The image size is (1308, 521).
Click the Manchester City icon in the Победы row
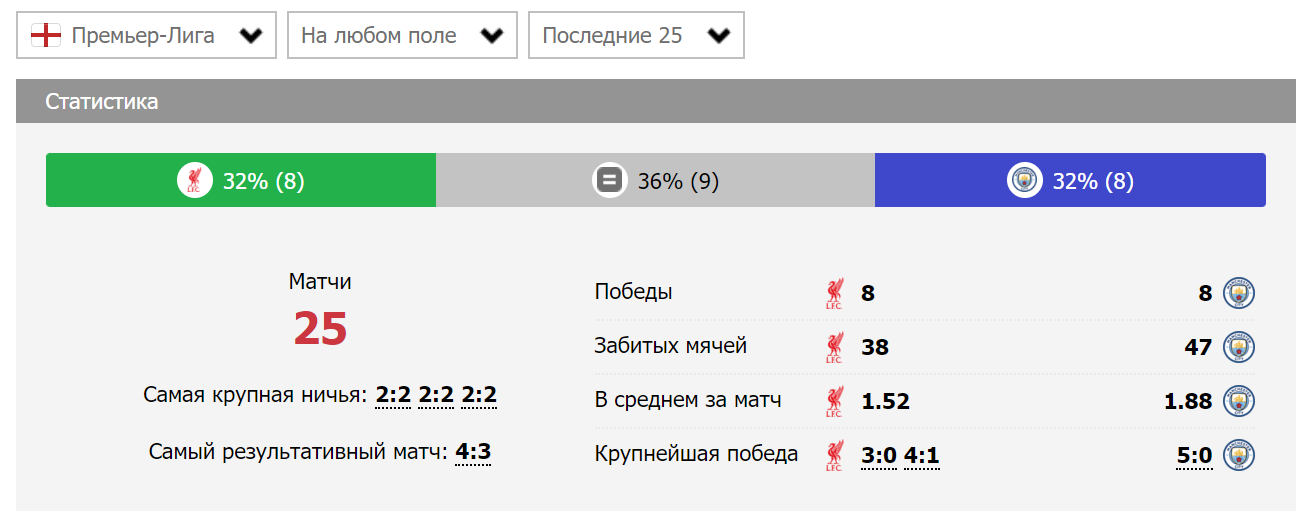[1239, 293]
